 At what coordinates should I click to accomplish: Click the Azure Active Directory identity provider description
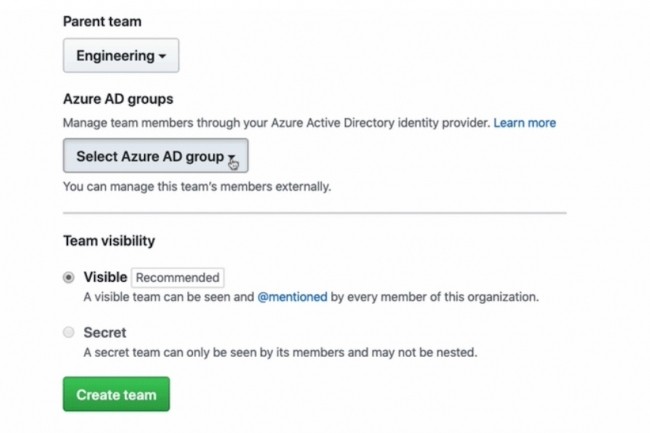click(x=276, y=123)
